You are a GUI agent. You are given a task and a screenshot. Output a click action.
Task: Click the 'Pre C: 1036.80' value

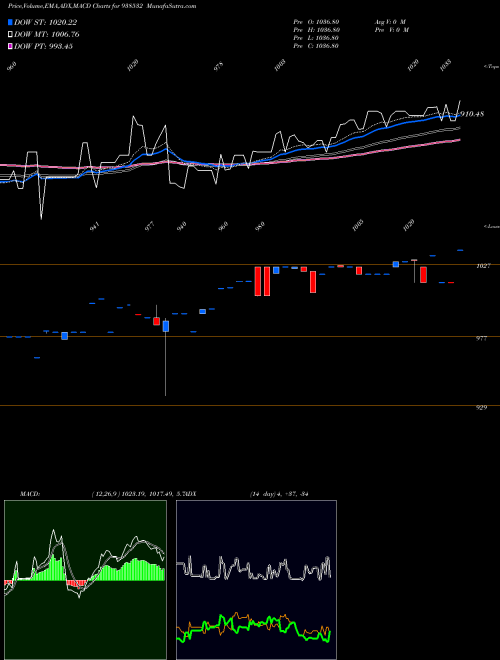(316, 46)
